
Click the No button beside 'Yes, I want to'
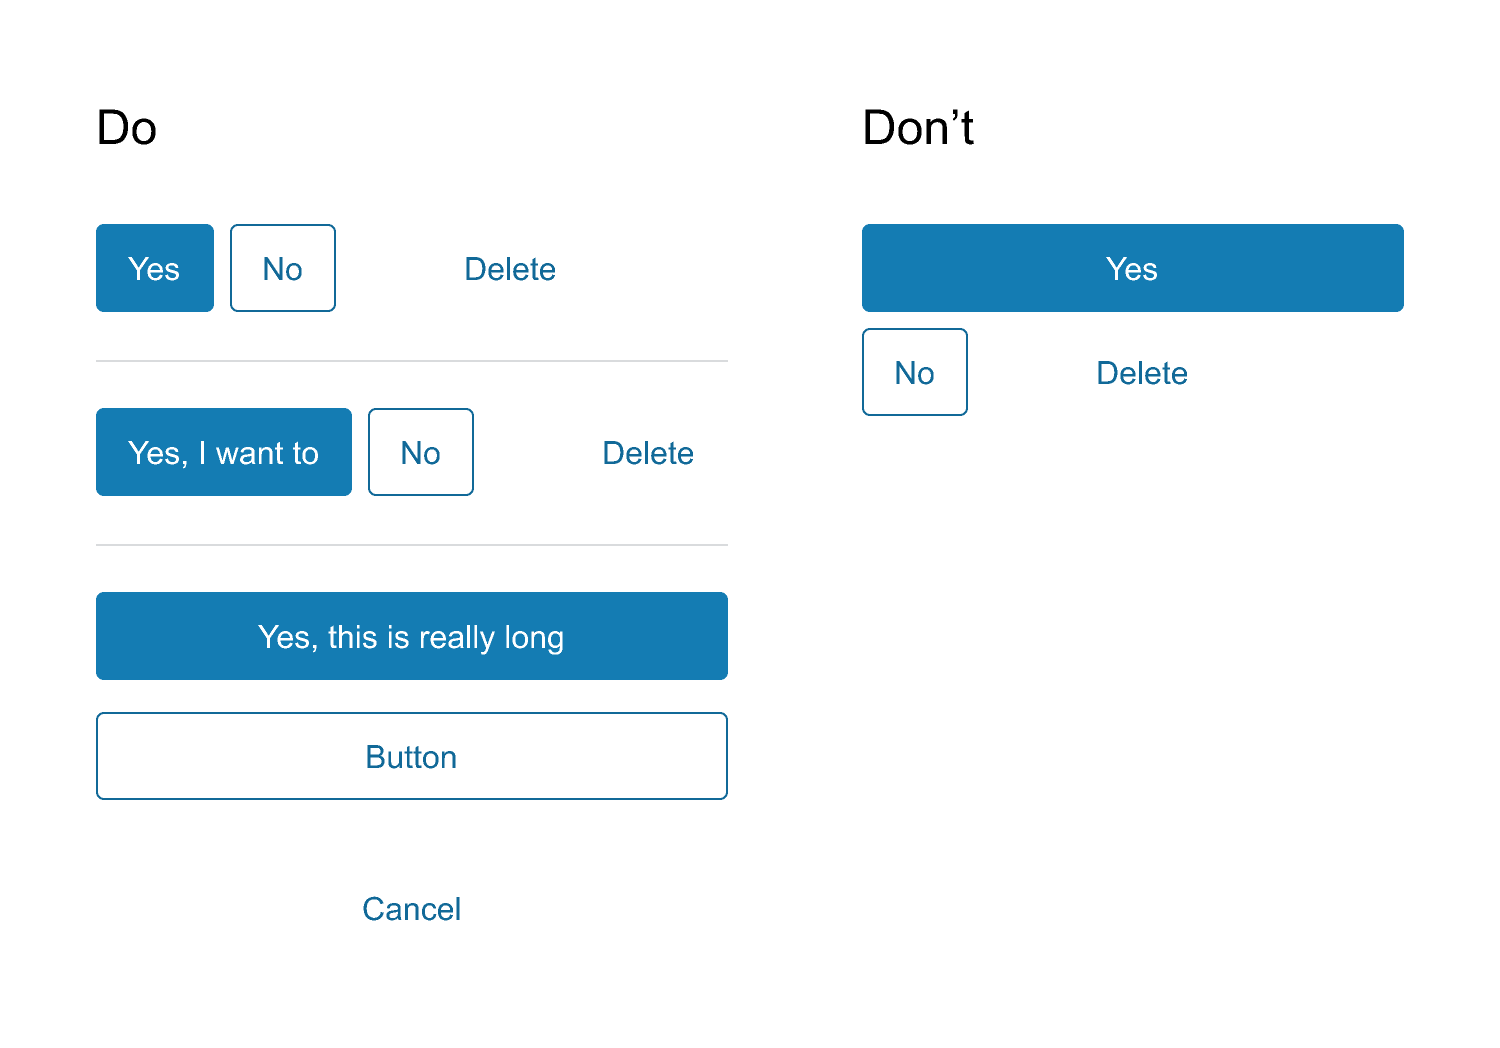(420, 452)
